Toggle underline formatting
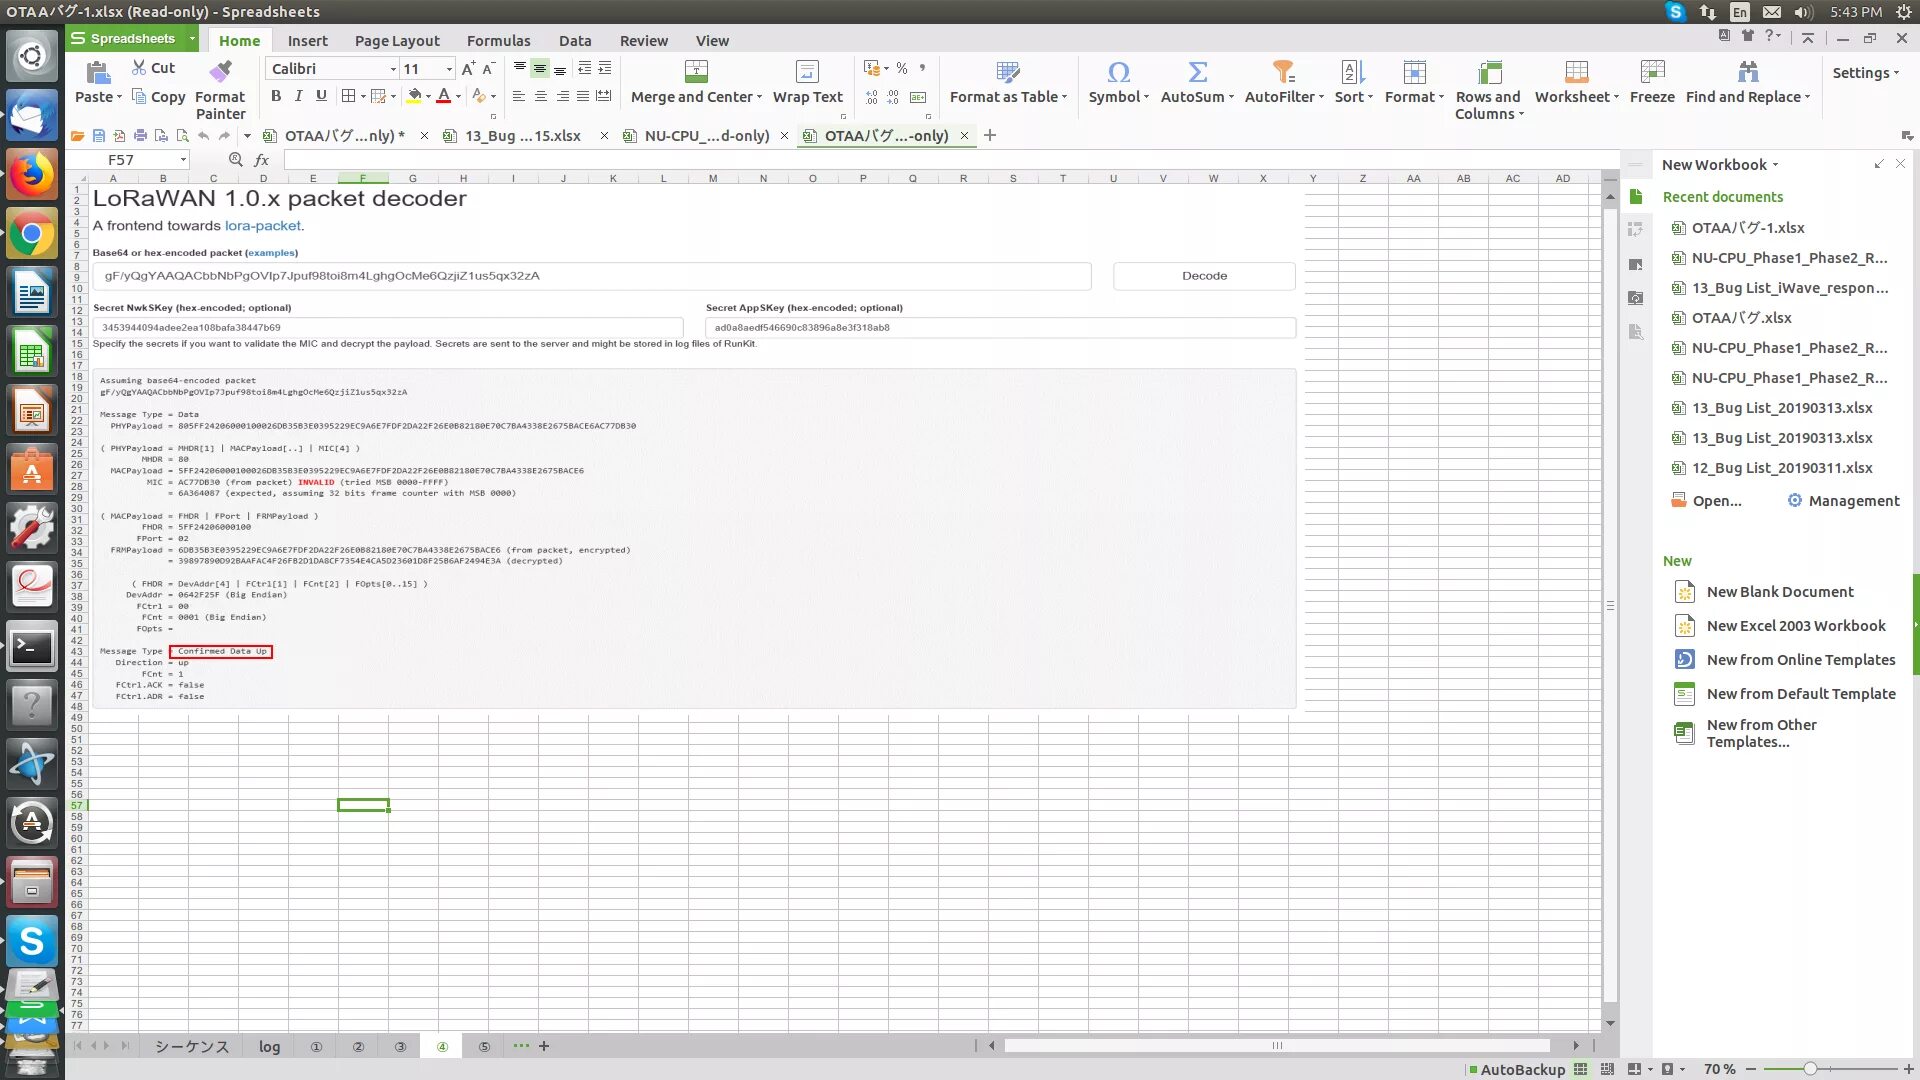This screenshot has width=1920, height=1080. point(321,96)
